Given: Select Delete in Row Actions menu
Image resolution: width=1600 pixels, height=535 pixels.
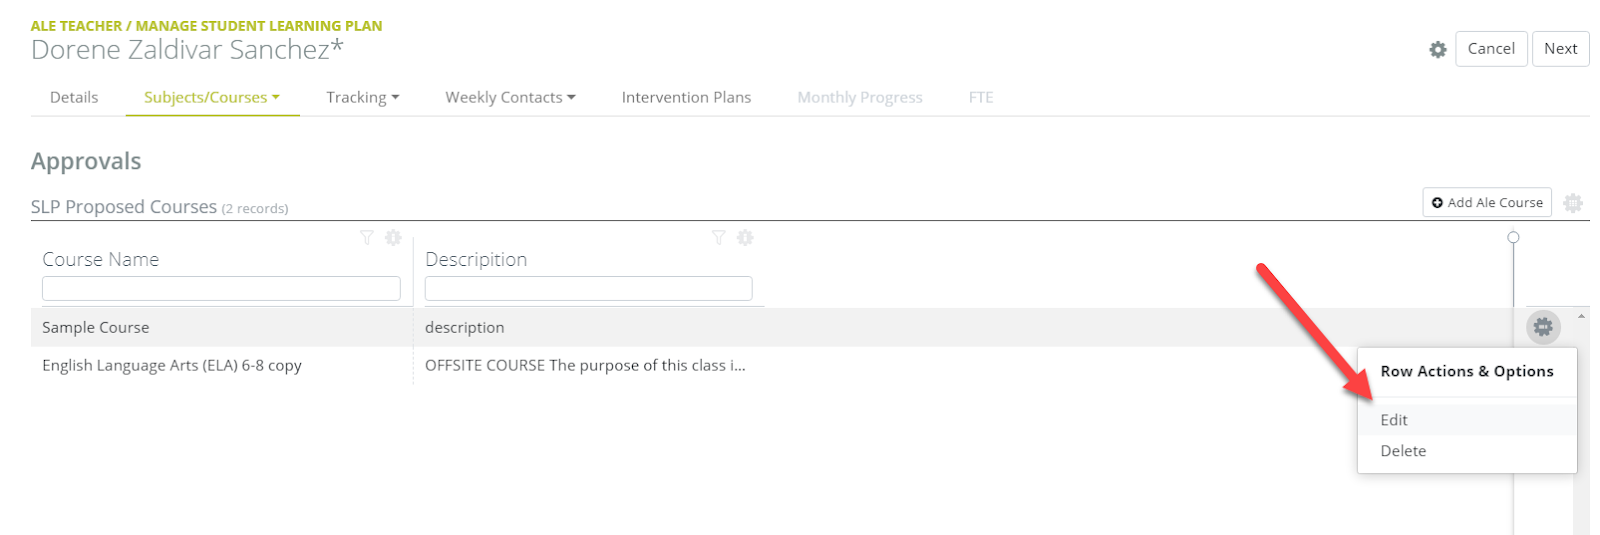Looking at the screenshot, I should 1403,451.
